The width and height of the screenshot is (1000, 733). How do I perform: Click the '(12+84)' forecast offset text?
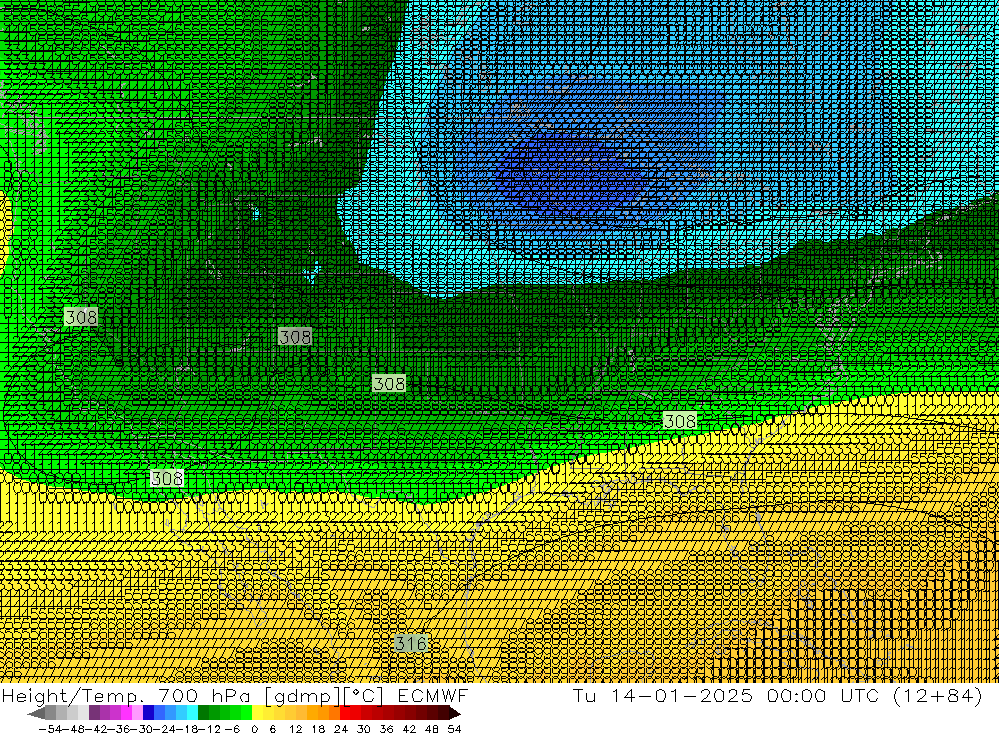938,695
